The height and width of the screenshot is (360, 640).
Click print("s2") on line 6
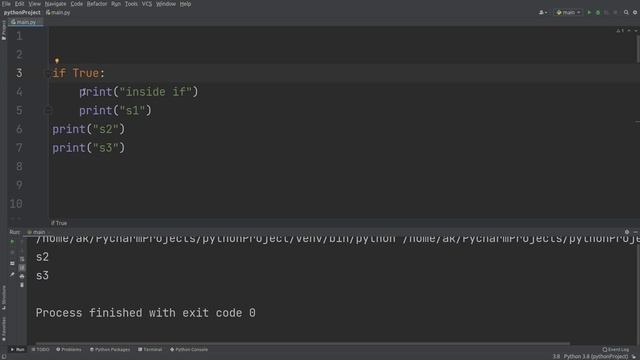click(x=89, y=129)
